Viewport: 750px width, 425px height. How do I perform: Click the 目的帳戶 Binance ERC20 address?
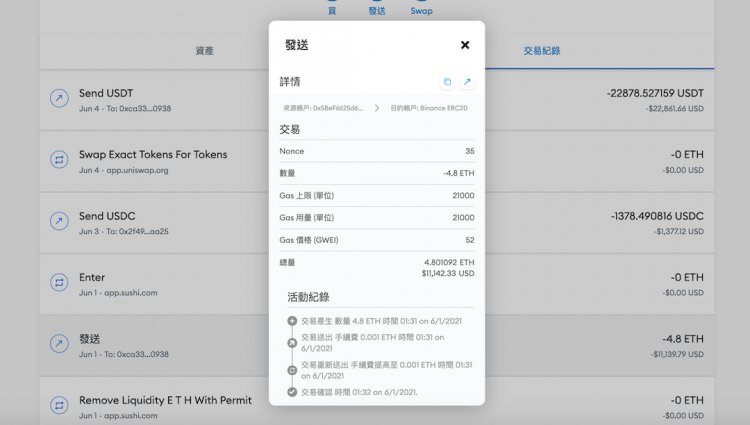click(x=429, y=108)
